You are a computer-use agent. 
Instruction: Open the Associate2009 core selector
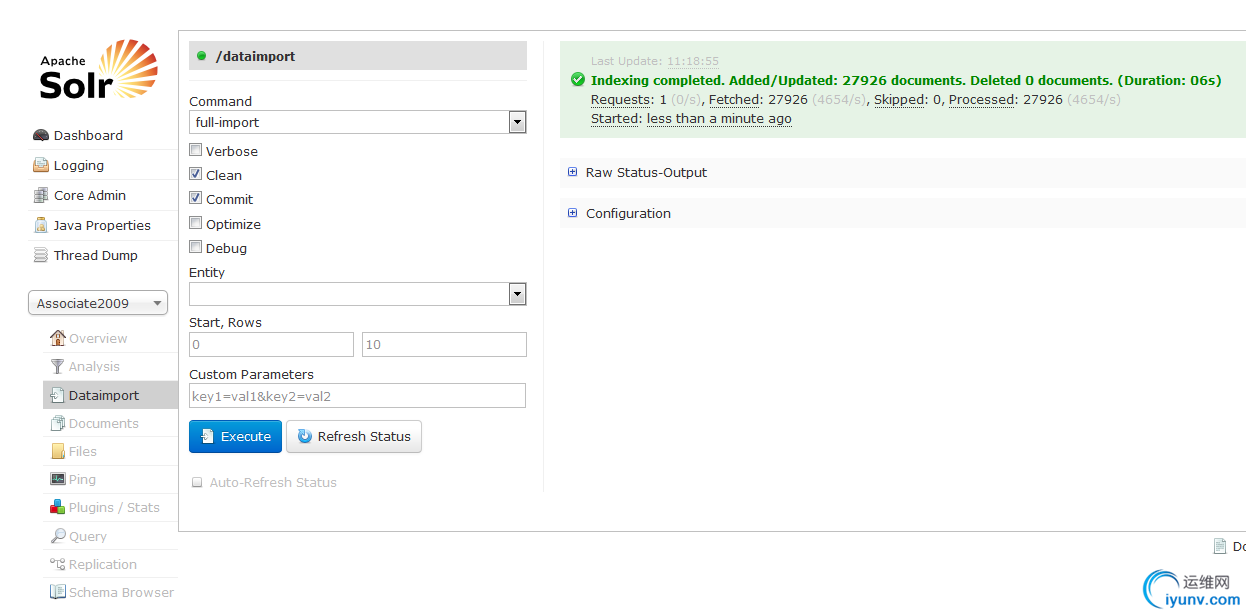coord(98,303)
